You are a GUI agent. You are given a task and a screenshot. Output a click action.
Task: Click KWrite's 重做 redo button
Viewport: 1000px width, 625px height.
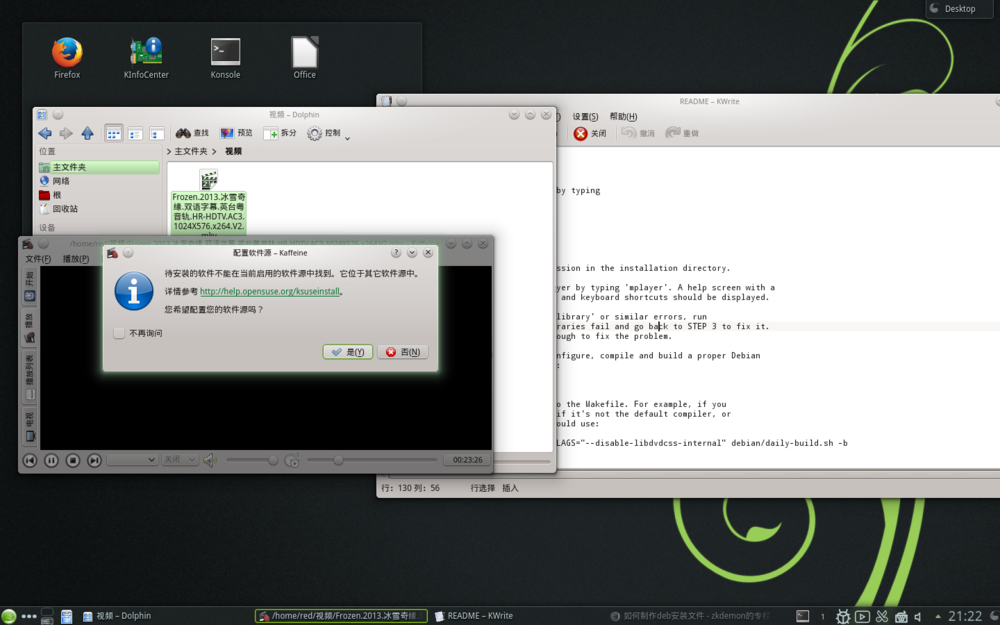click(682, 133)
